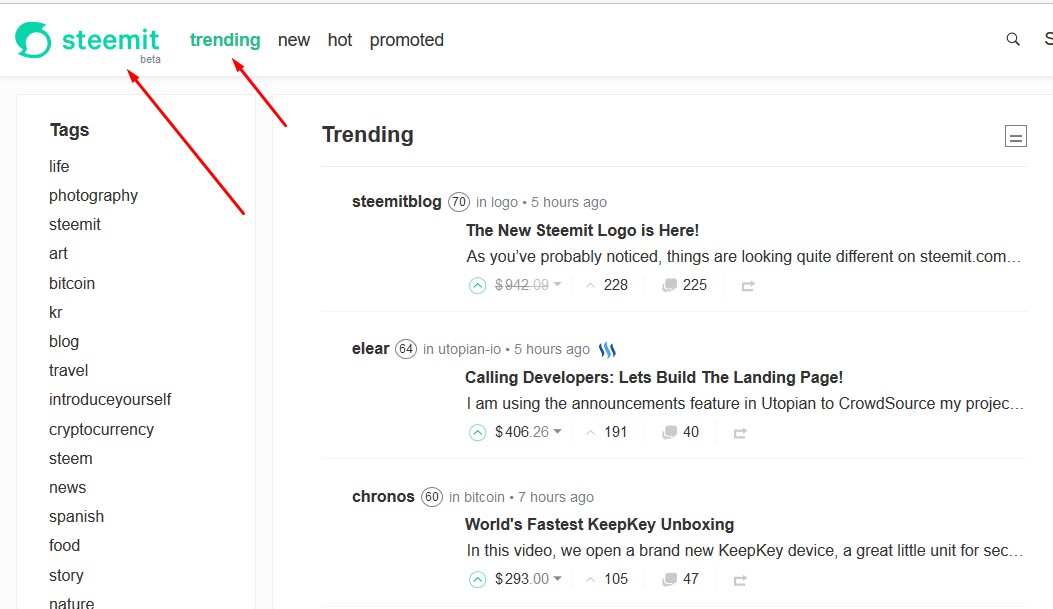Viewport: 1053px width, 609px height.
Task: Select the news tag
Action: [x=67, y=487]
